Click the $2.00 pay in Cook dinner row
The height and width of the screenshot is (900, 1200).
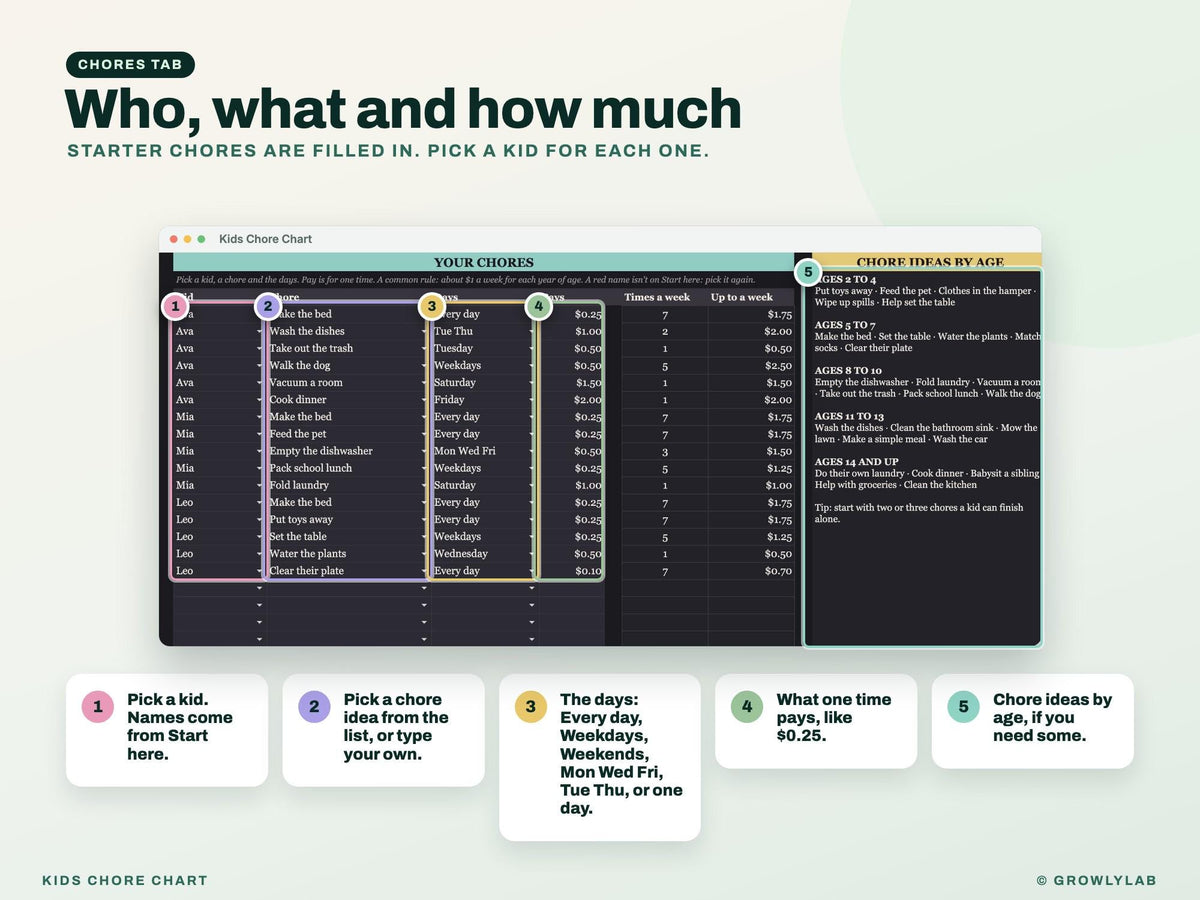pyautogui.click(x=589, y=400)
